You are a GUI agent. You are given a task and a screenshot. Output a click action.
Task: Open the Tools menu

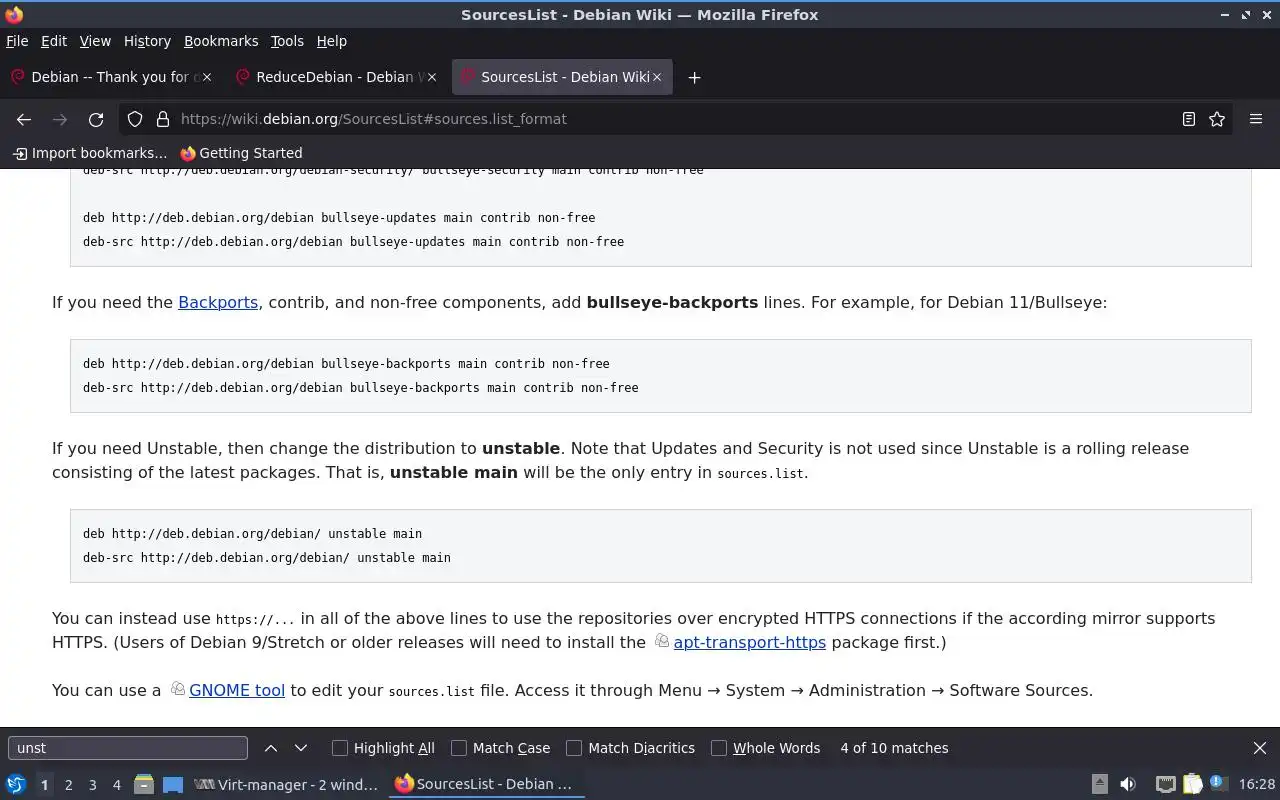(x=287, y=41)
